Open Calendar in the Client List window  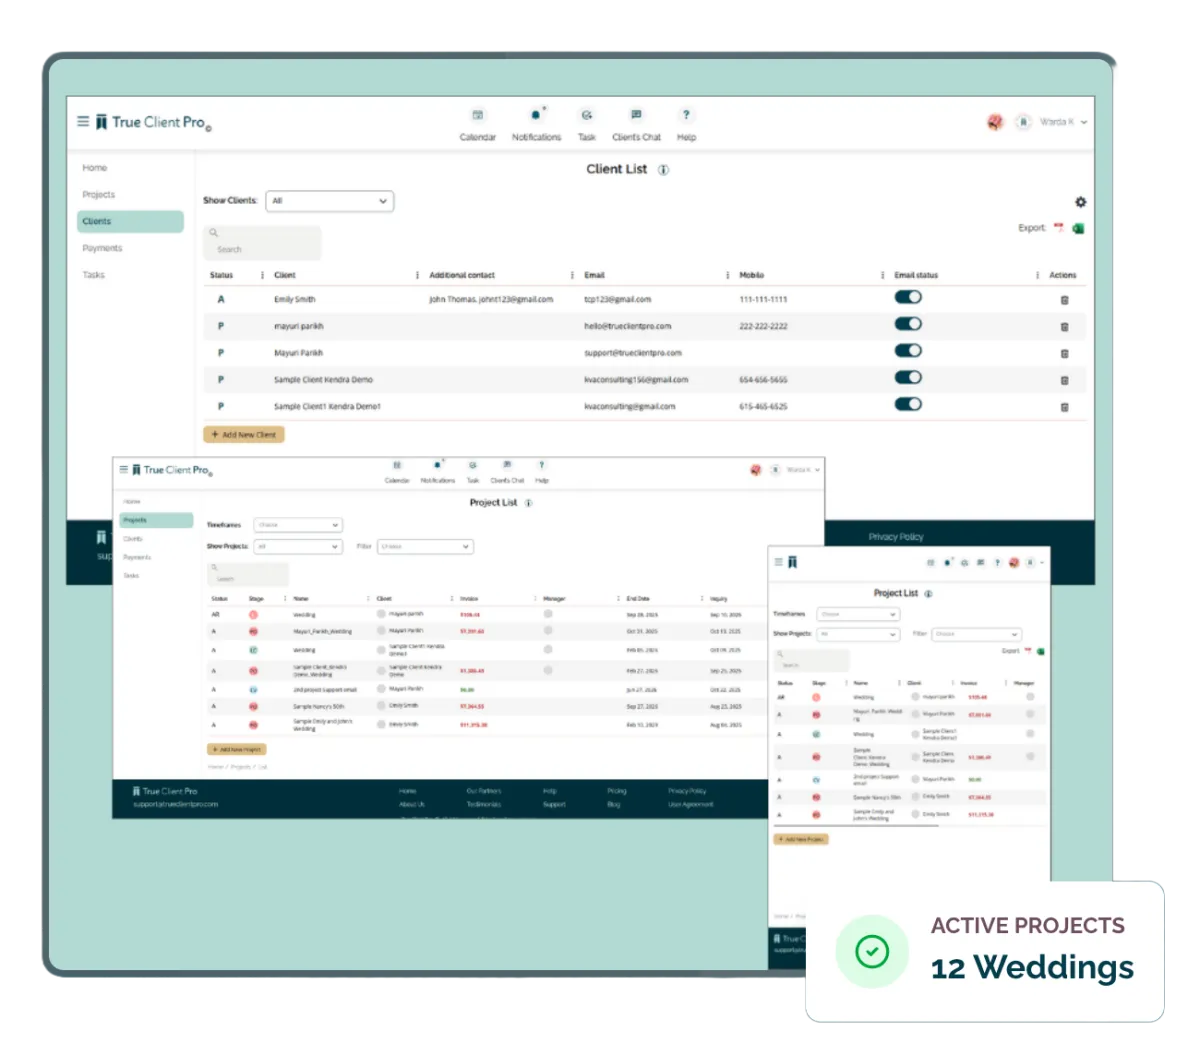pyautogui.click(x=478, y=125)
